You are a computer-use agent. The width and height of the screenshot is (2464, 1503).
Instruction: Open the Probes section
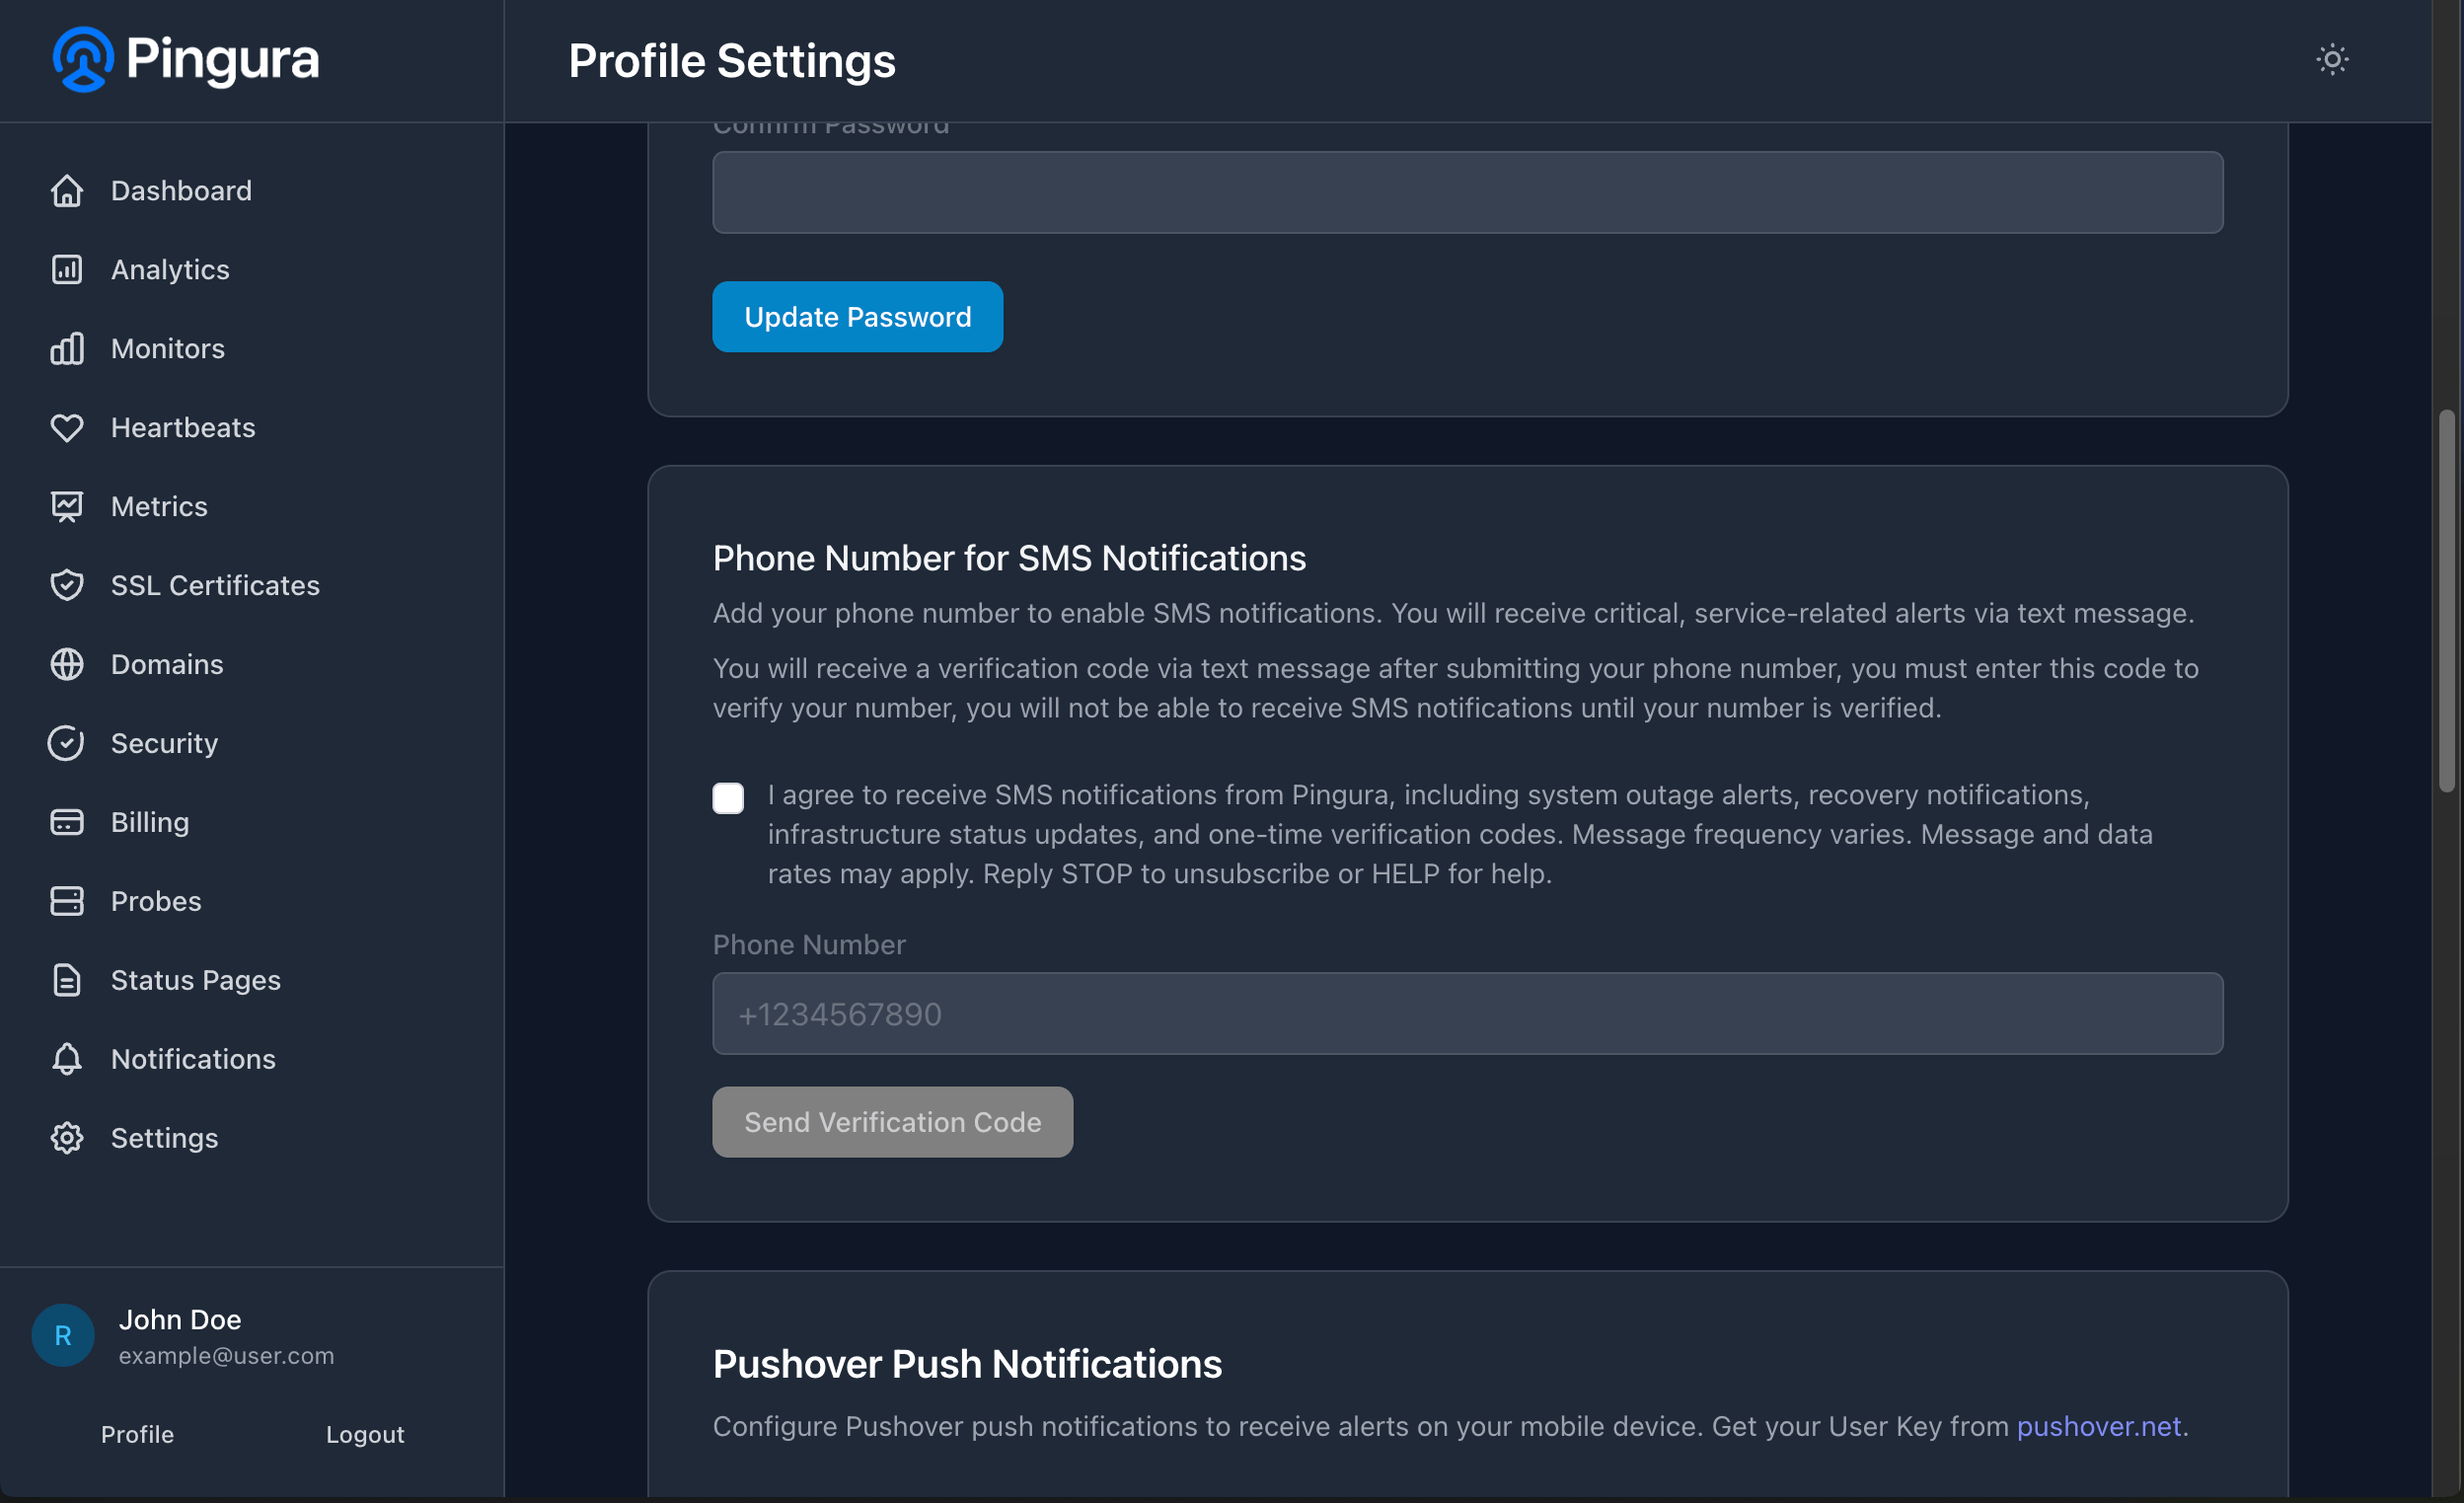tap(155, 900)
